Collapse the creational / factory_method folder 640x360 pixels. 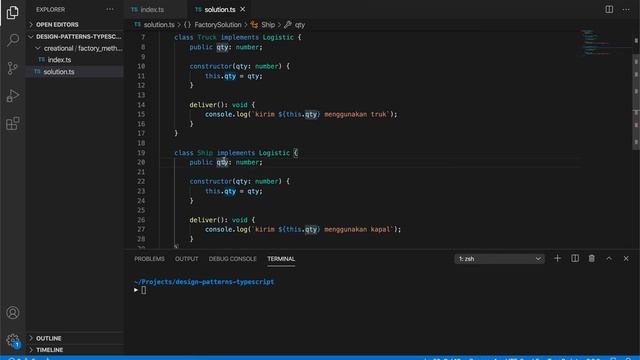75,48
